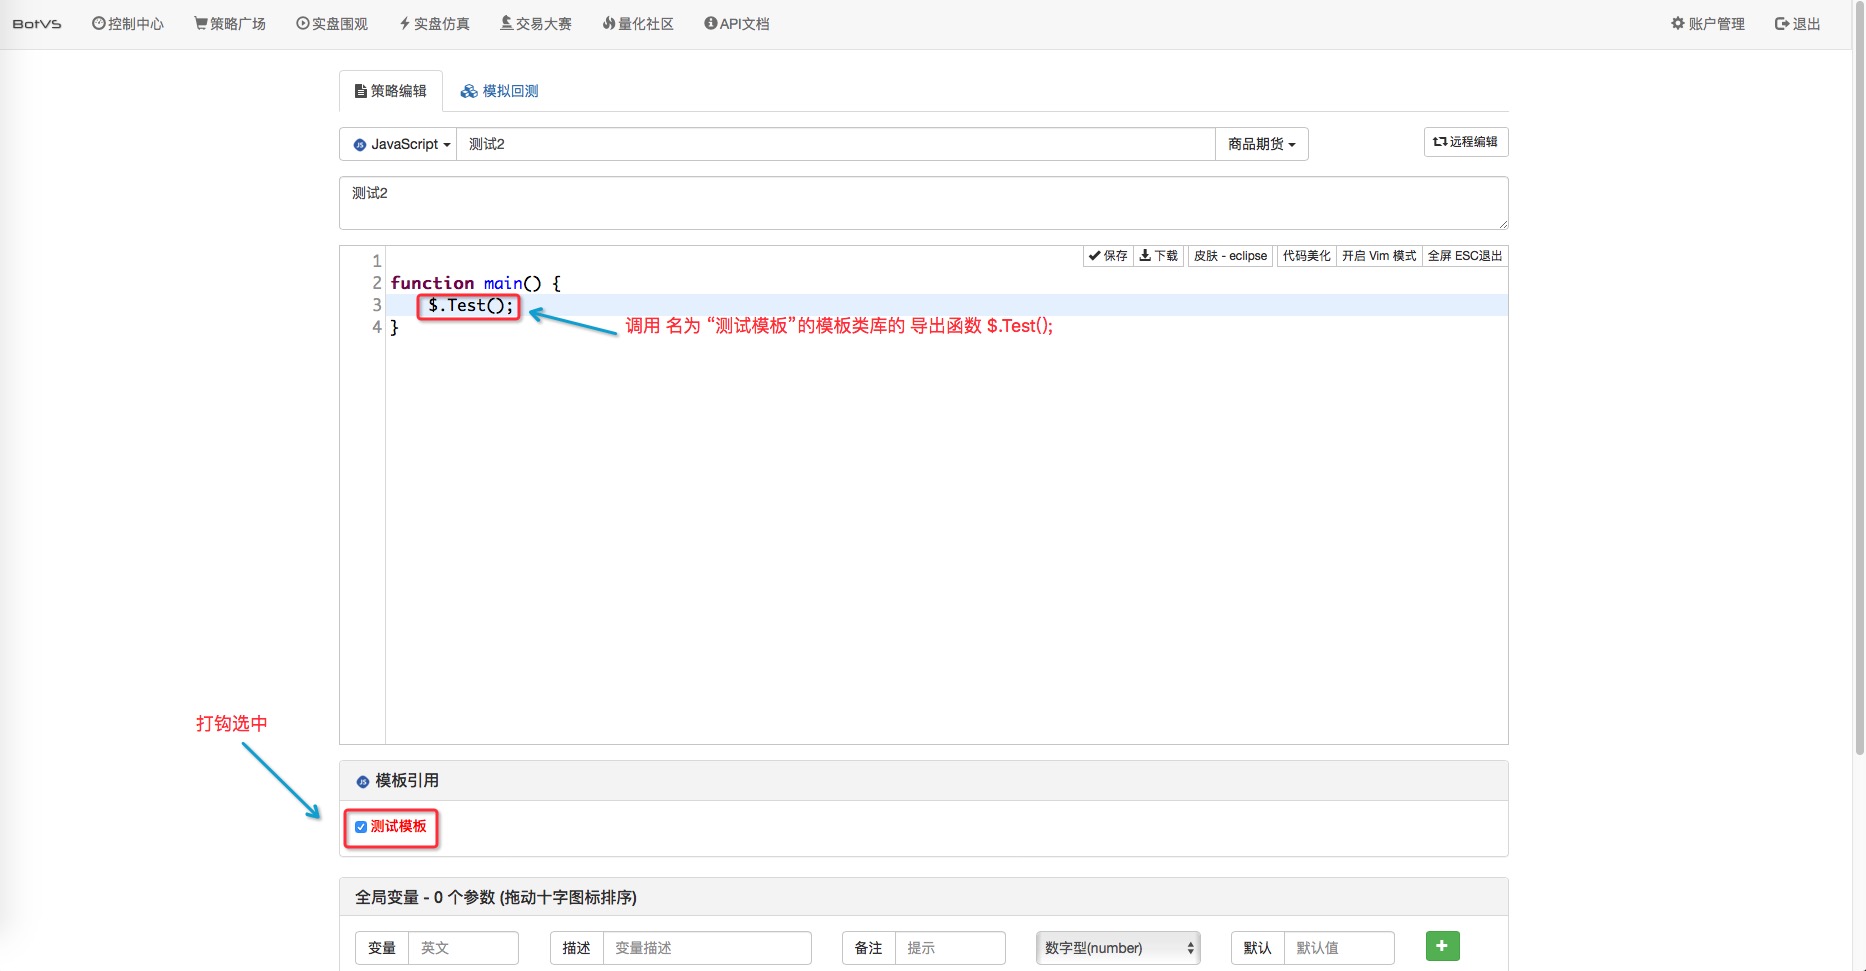Image resolution: width=1866 pixels, height=971 pixels.
Task: Click the closing brace on line 4
Action: coord(394,327)
